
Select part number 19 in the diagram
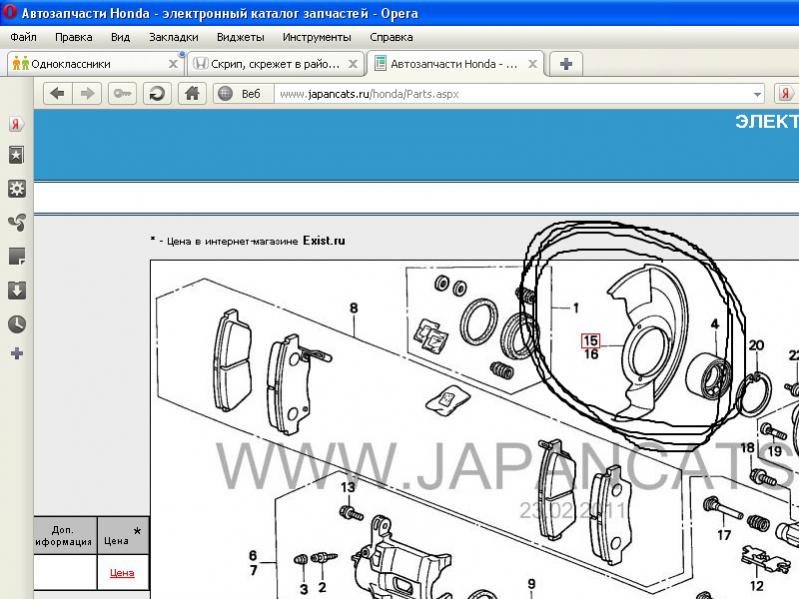[x=775, y=451]
